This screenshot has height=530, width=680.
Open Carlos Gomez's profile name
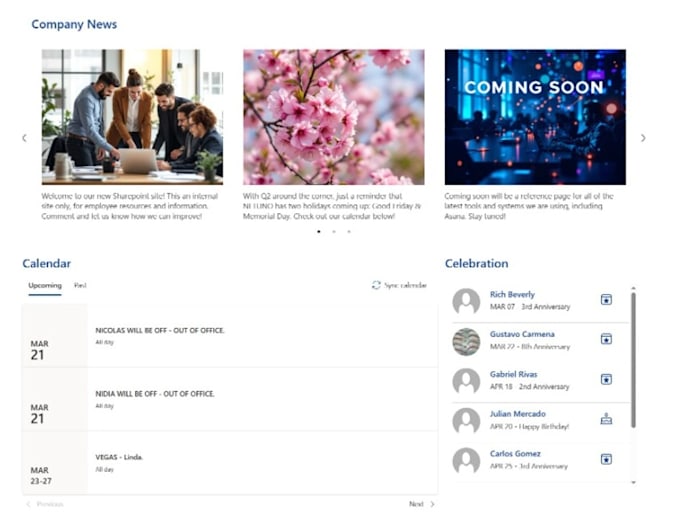click(515, 454)
